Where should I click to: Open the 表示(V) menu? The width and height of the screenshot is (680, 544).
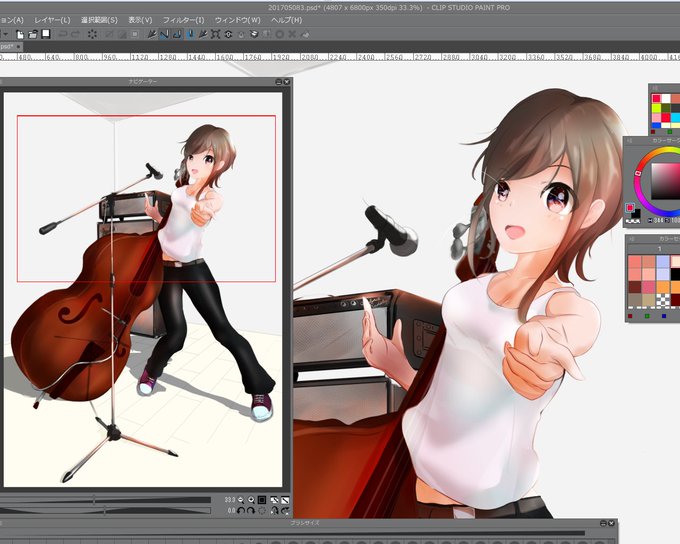140,20
